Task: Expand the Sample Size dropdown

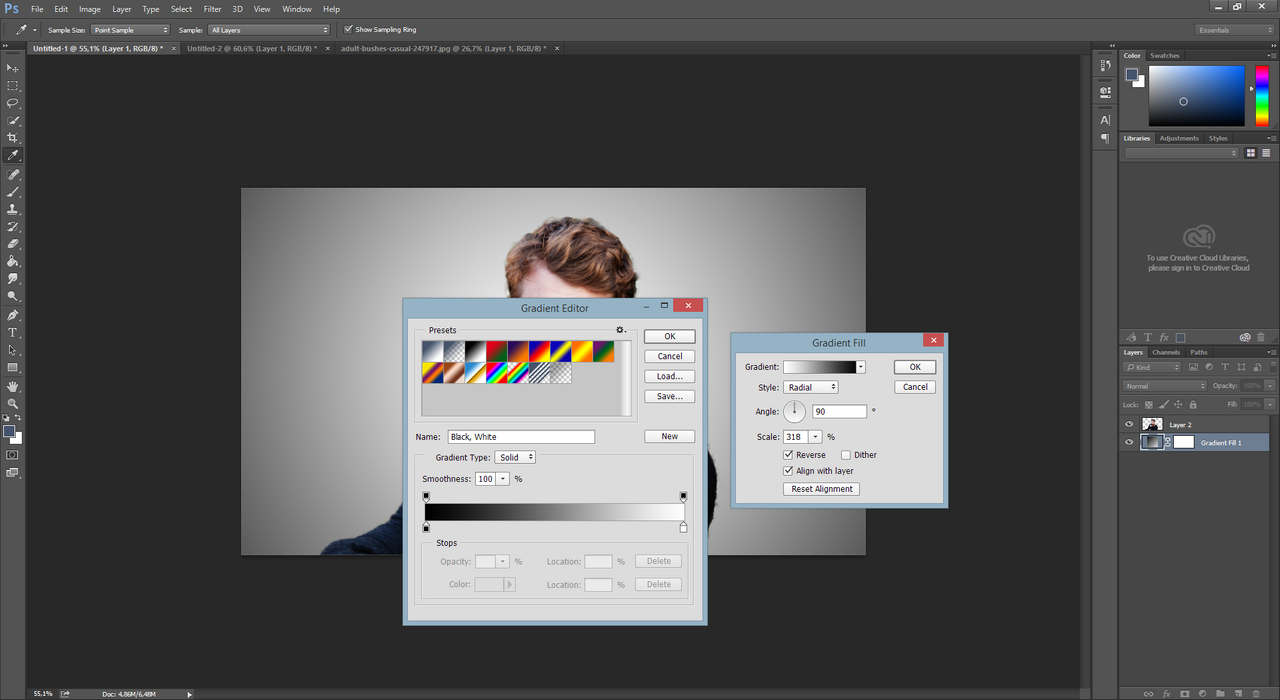Action: (130, 30)
